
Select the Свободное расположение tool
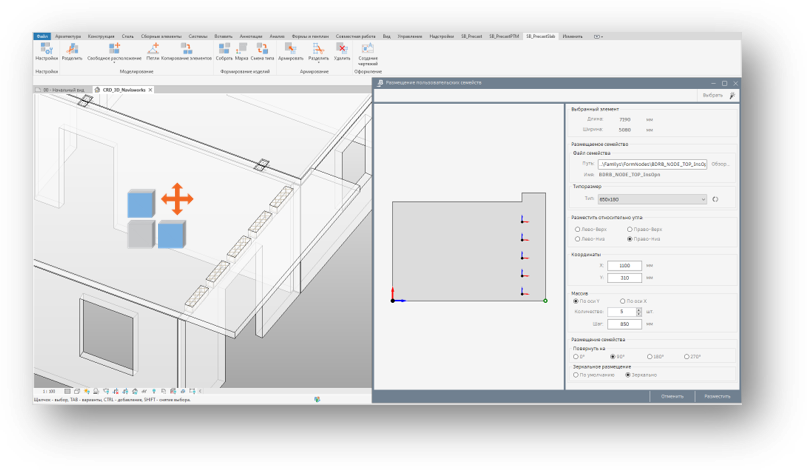113,49
